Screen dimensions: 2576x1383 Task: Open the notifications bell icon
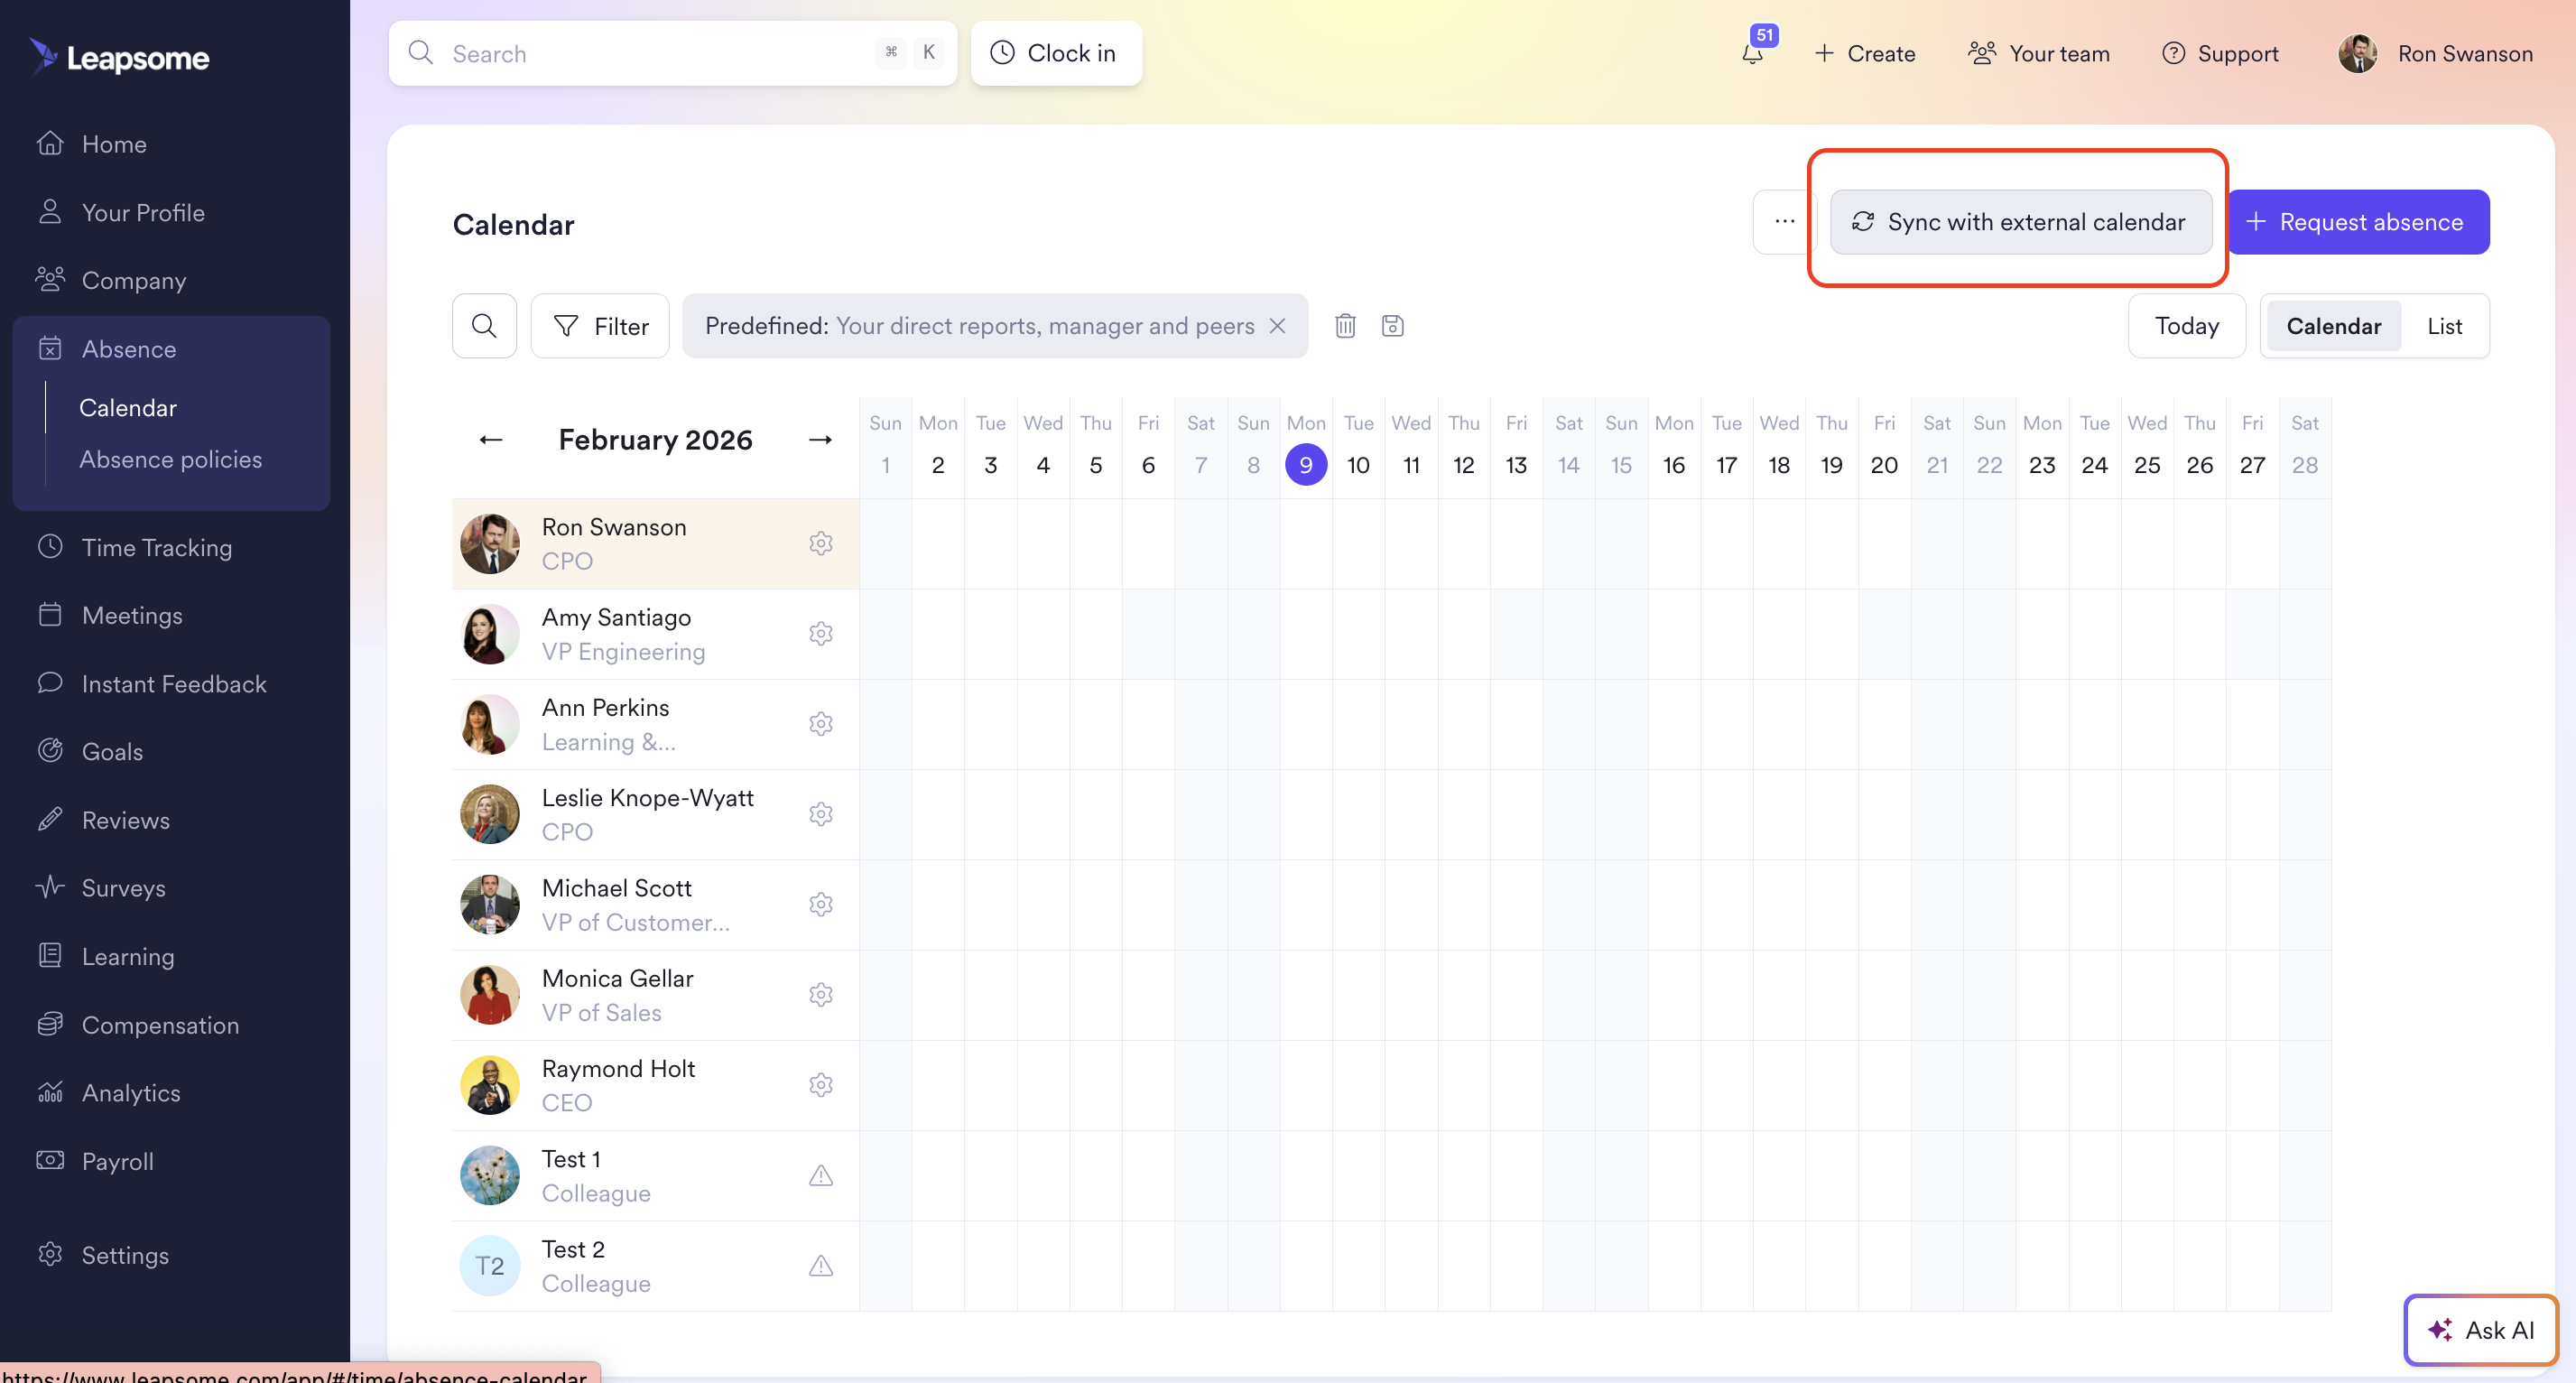(x=1752, y=54)
